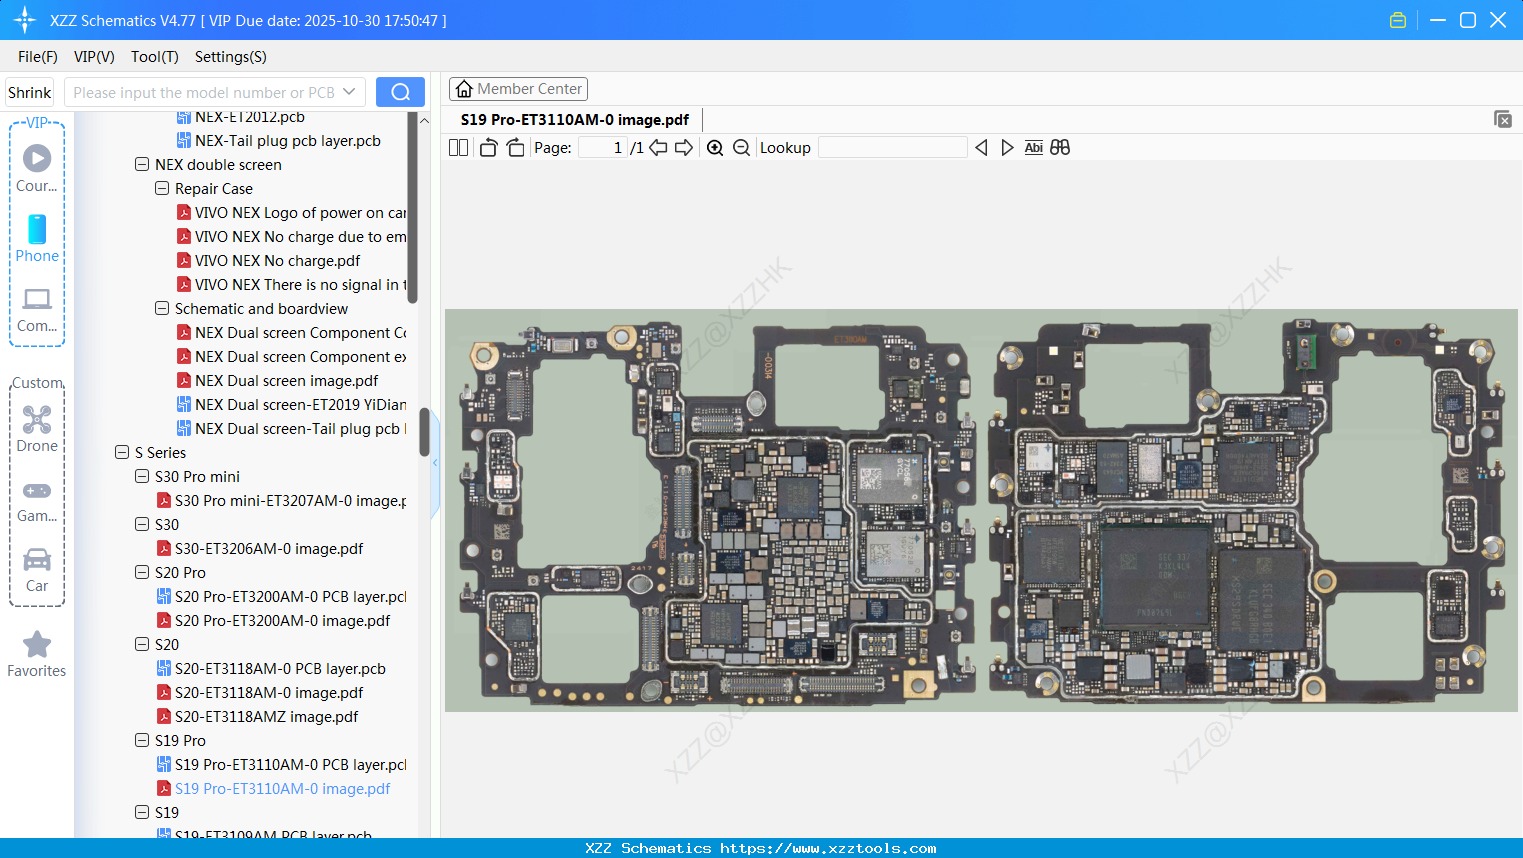
Task: Rotate the page counterclockwise
Action: [489, 148]
